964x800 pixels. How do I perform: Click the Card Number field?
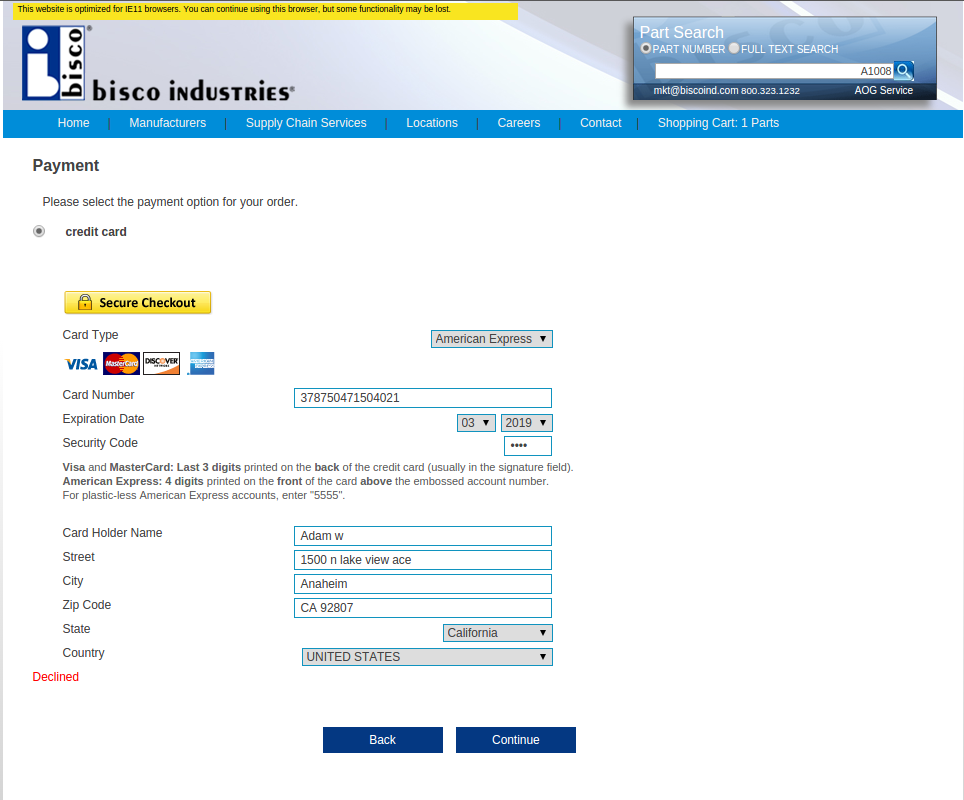(x=423, y=398)
